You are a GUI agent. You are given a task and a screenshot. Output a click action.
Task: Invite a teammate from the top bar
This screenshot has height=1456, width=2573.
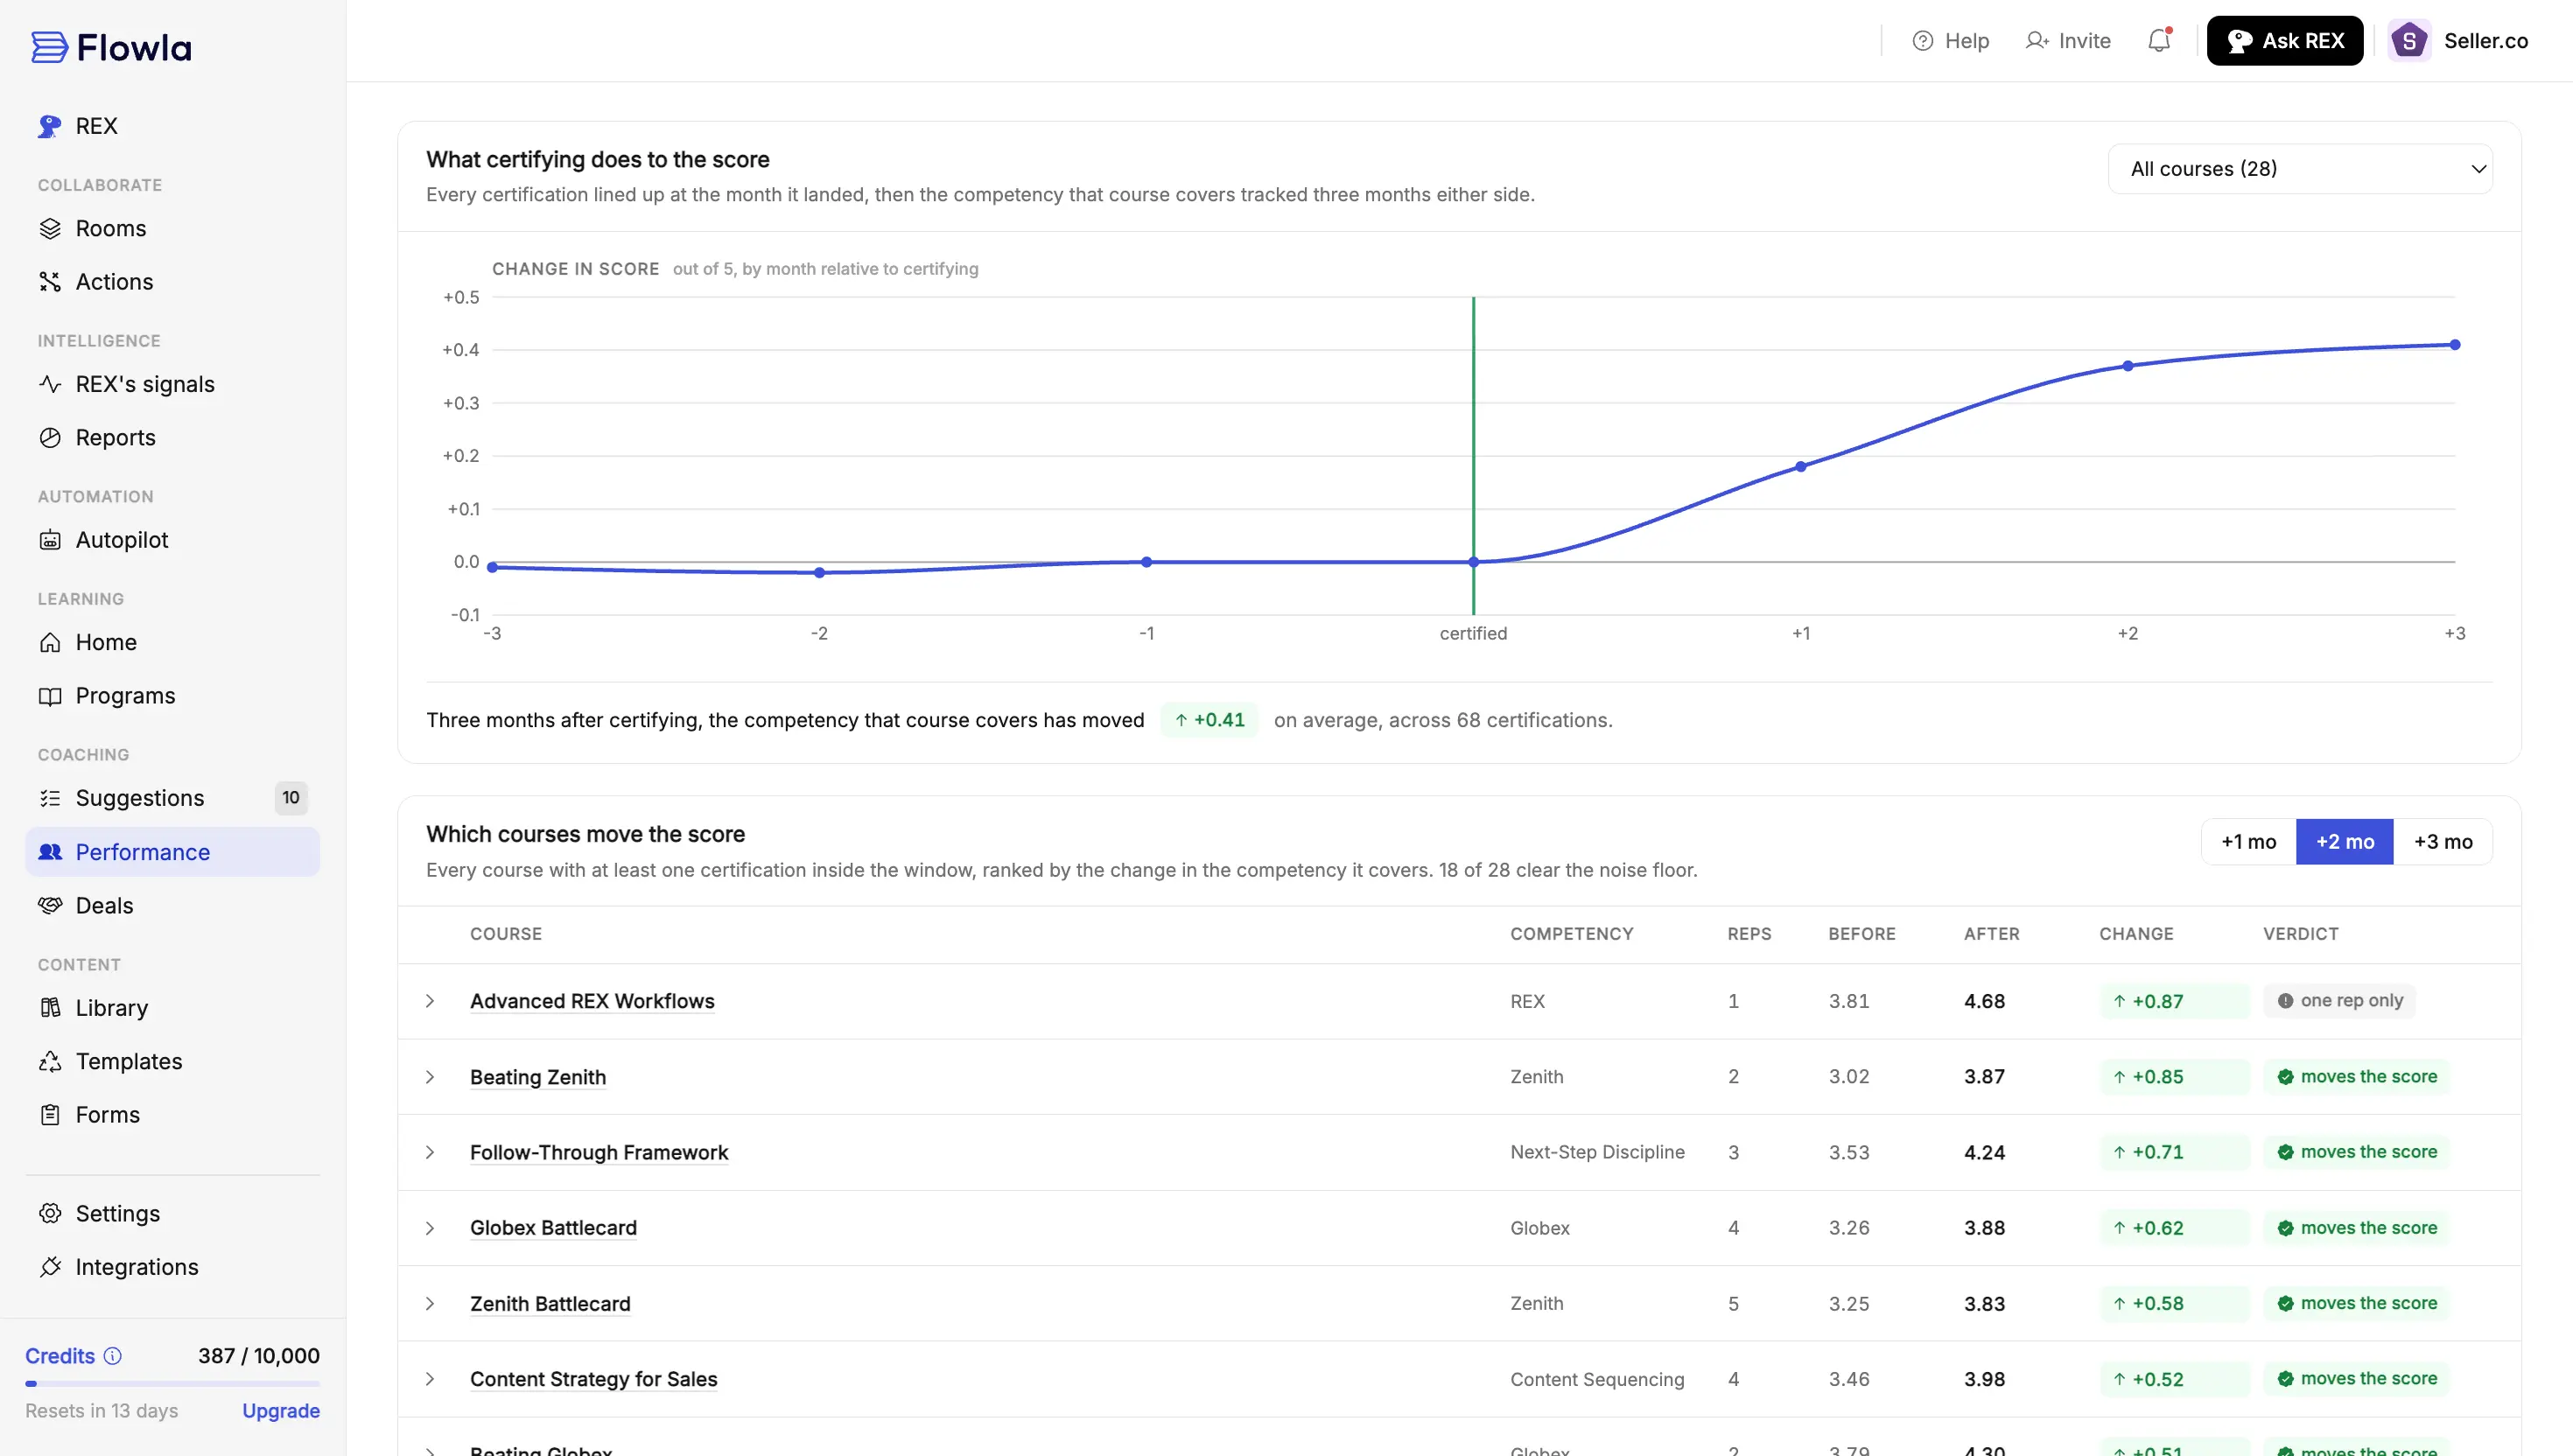[x=2068, y=41]
